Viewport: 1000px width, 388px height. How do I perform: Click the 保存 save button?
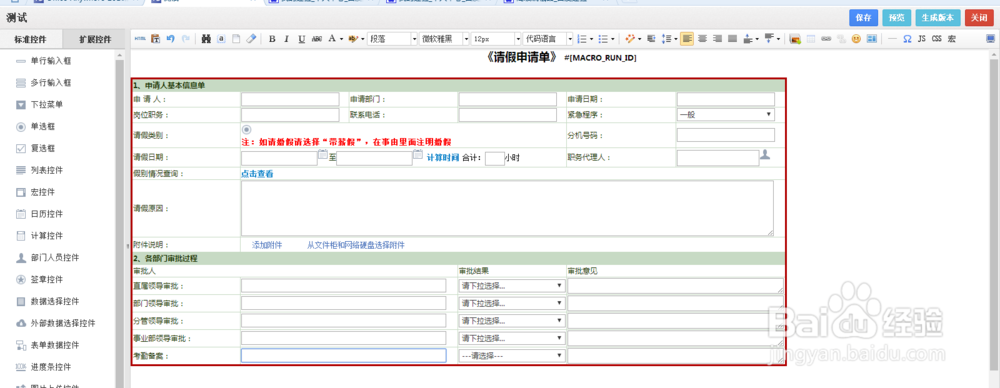[864, 18]
